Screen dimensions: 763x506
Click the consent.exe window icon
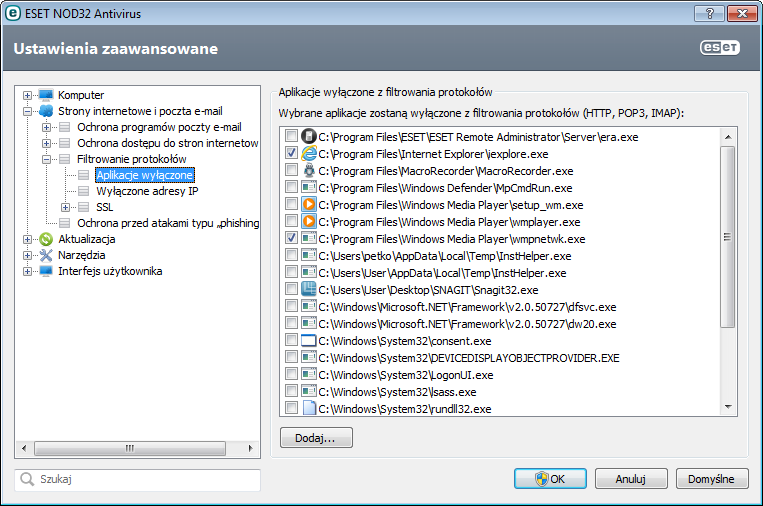pos(309,341)
